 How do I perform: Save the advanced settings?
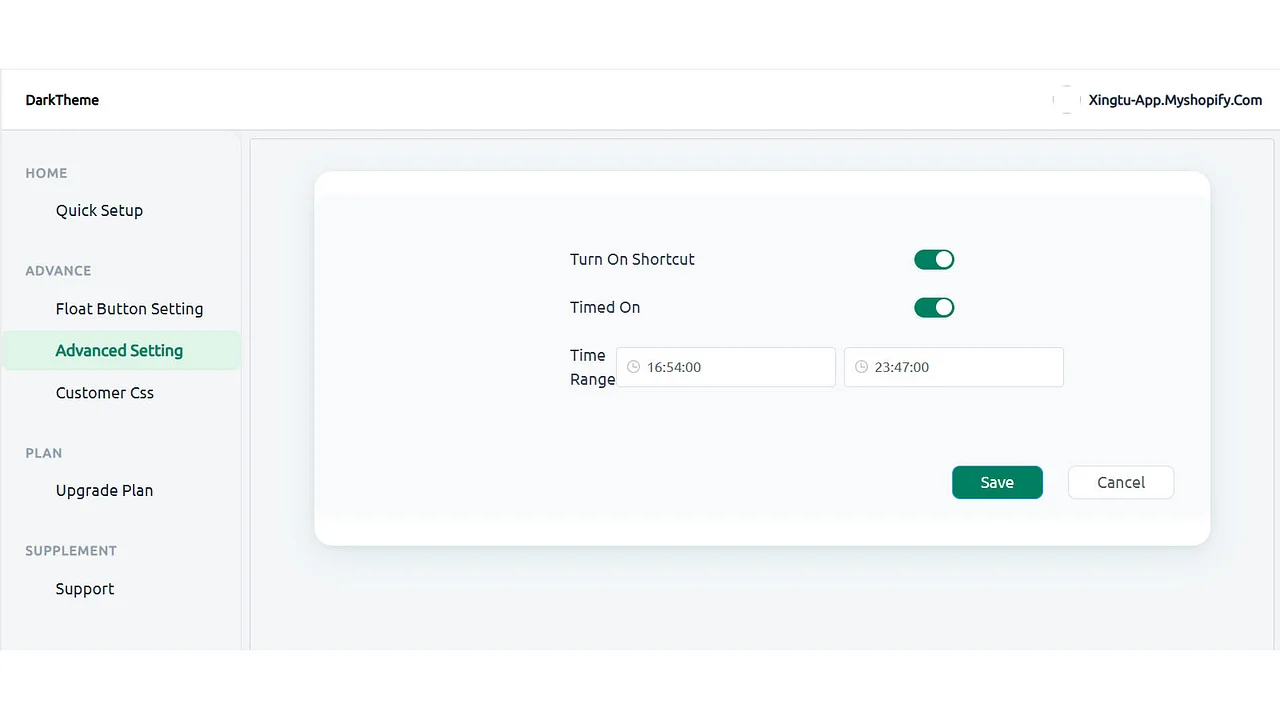click(997, 482)
